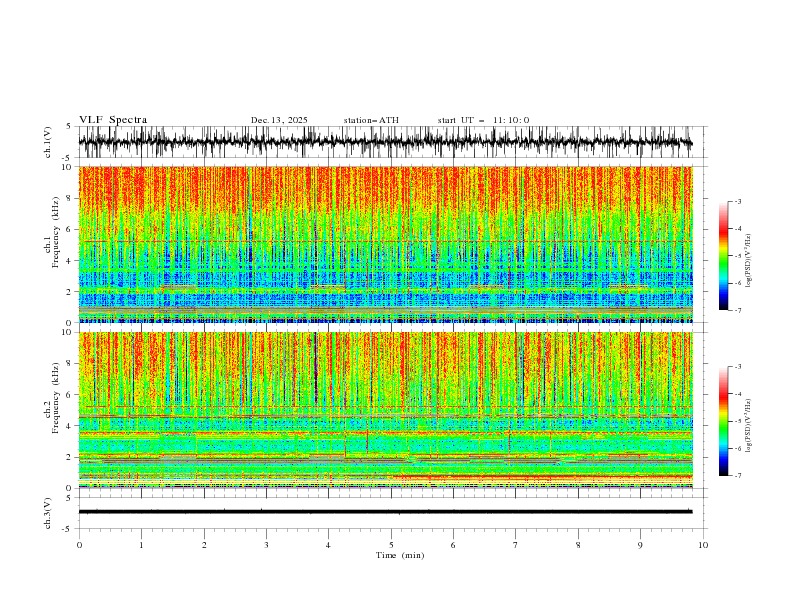Click the "VLF Spectra" plot title
The height and width of the screenshot is (612, 792).
pos(113,120)
